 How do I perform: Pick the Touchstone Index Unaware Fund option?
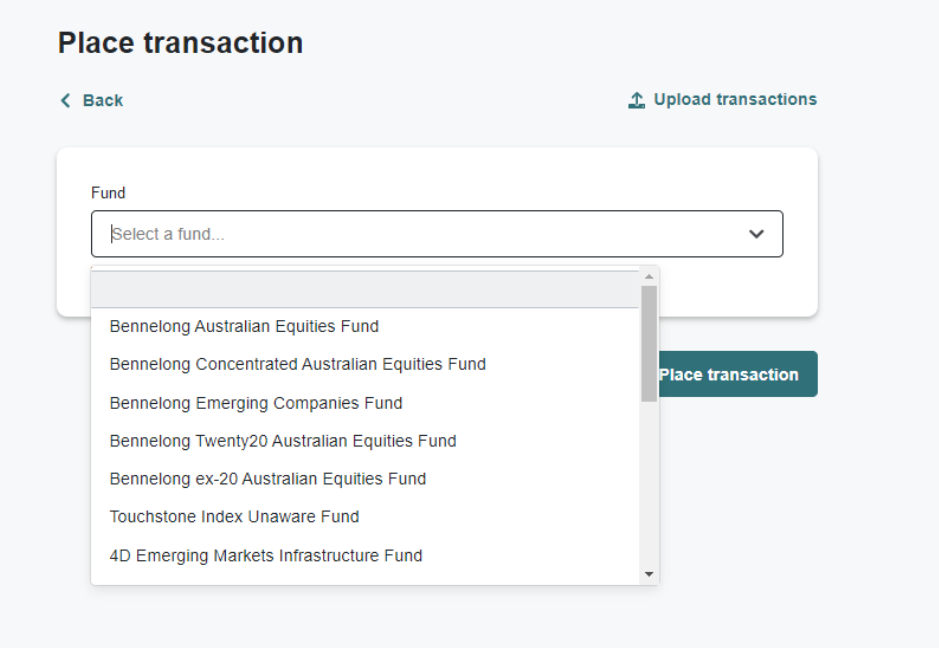coord(234,517)
